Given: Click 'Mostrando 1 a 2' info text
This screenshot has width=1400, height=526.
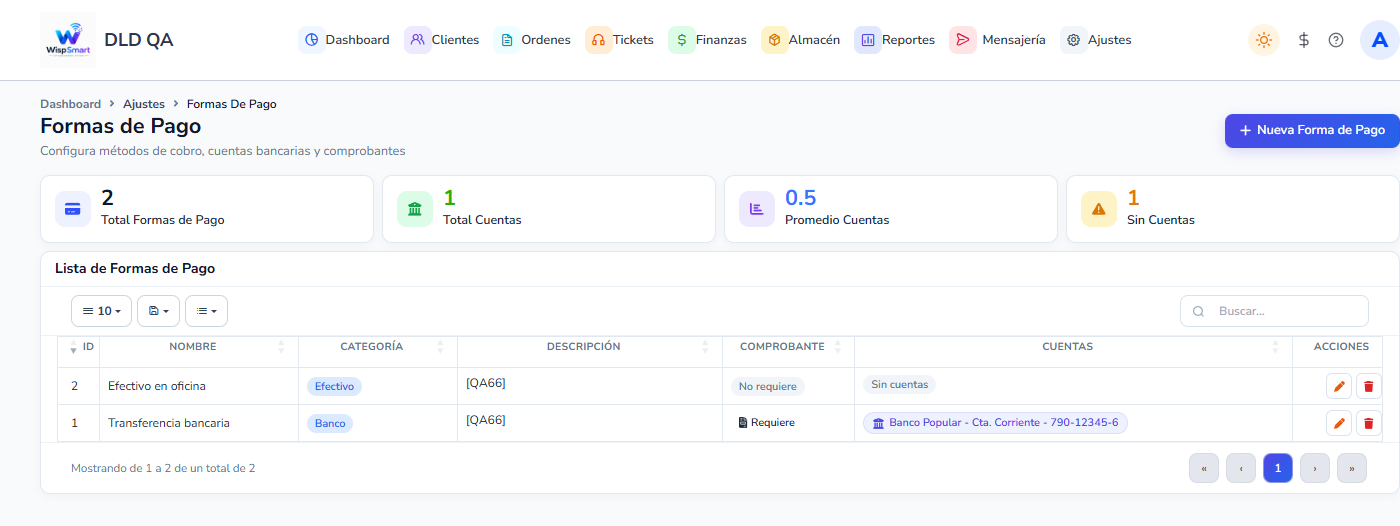Looking at the screenshot, I should coord(163,468).
